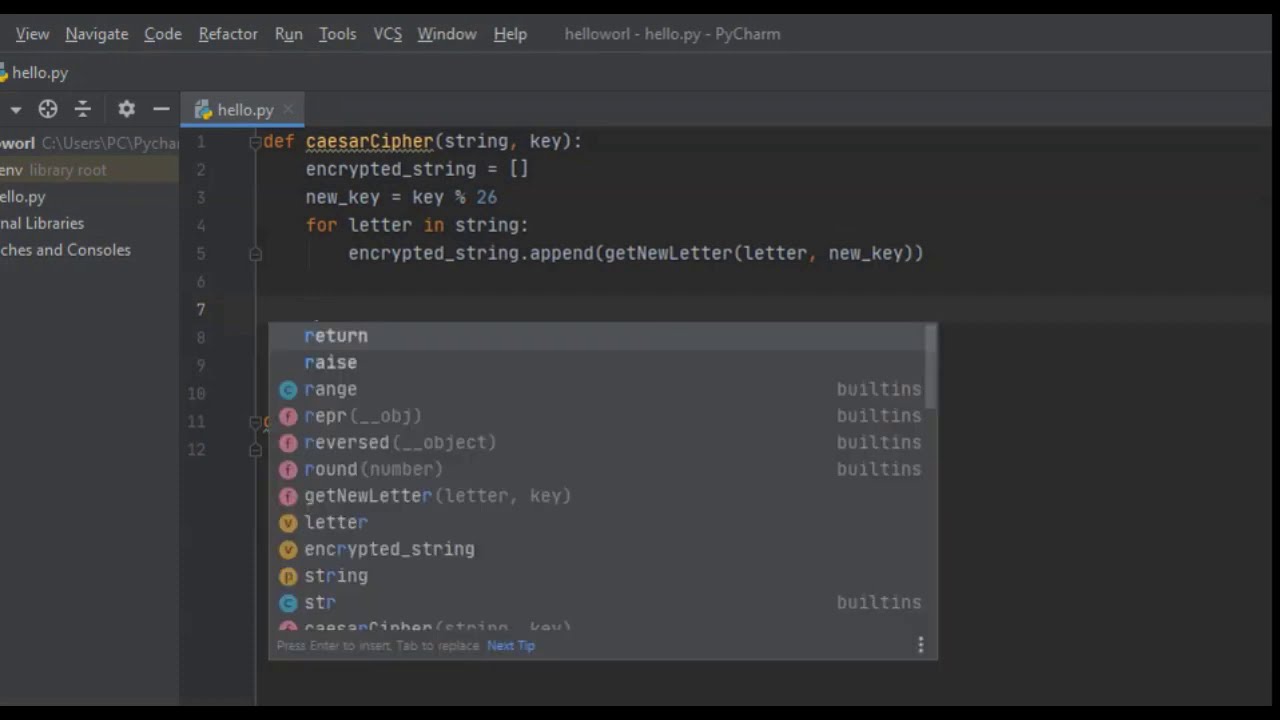The width and height of the screenshot is (1280, 720).
Task: Open the Run menu
Action: 289,34
